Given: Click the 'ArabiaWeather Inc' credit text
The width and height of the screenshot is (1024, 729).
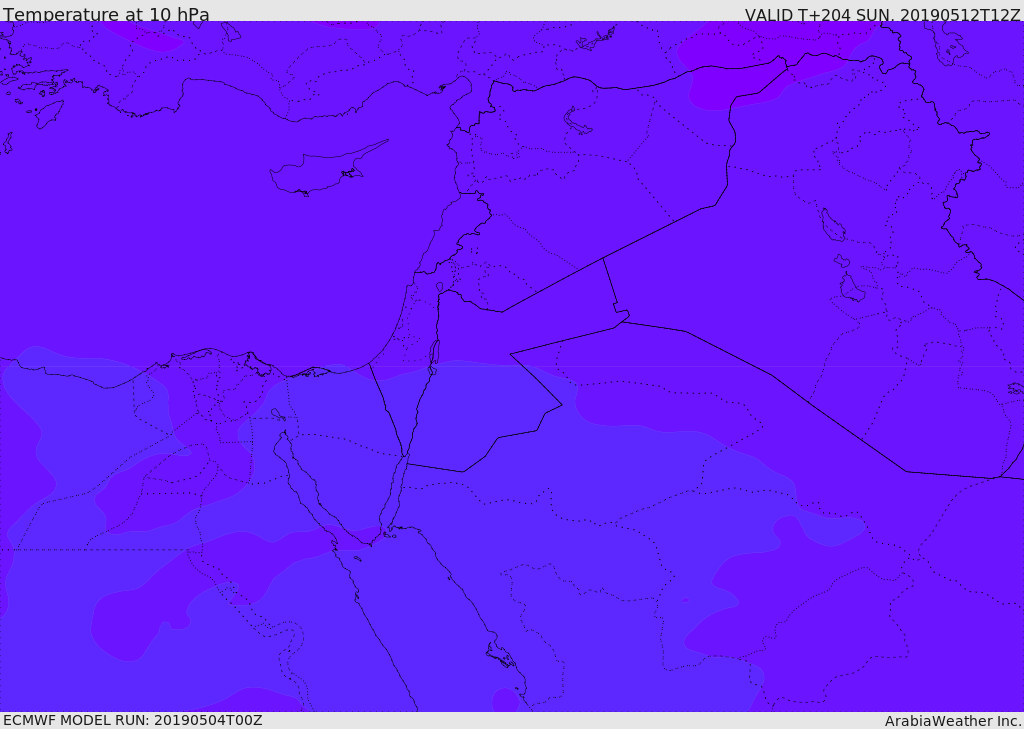Looking at the screenshot, I should pos(953,721).
